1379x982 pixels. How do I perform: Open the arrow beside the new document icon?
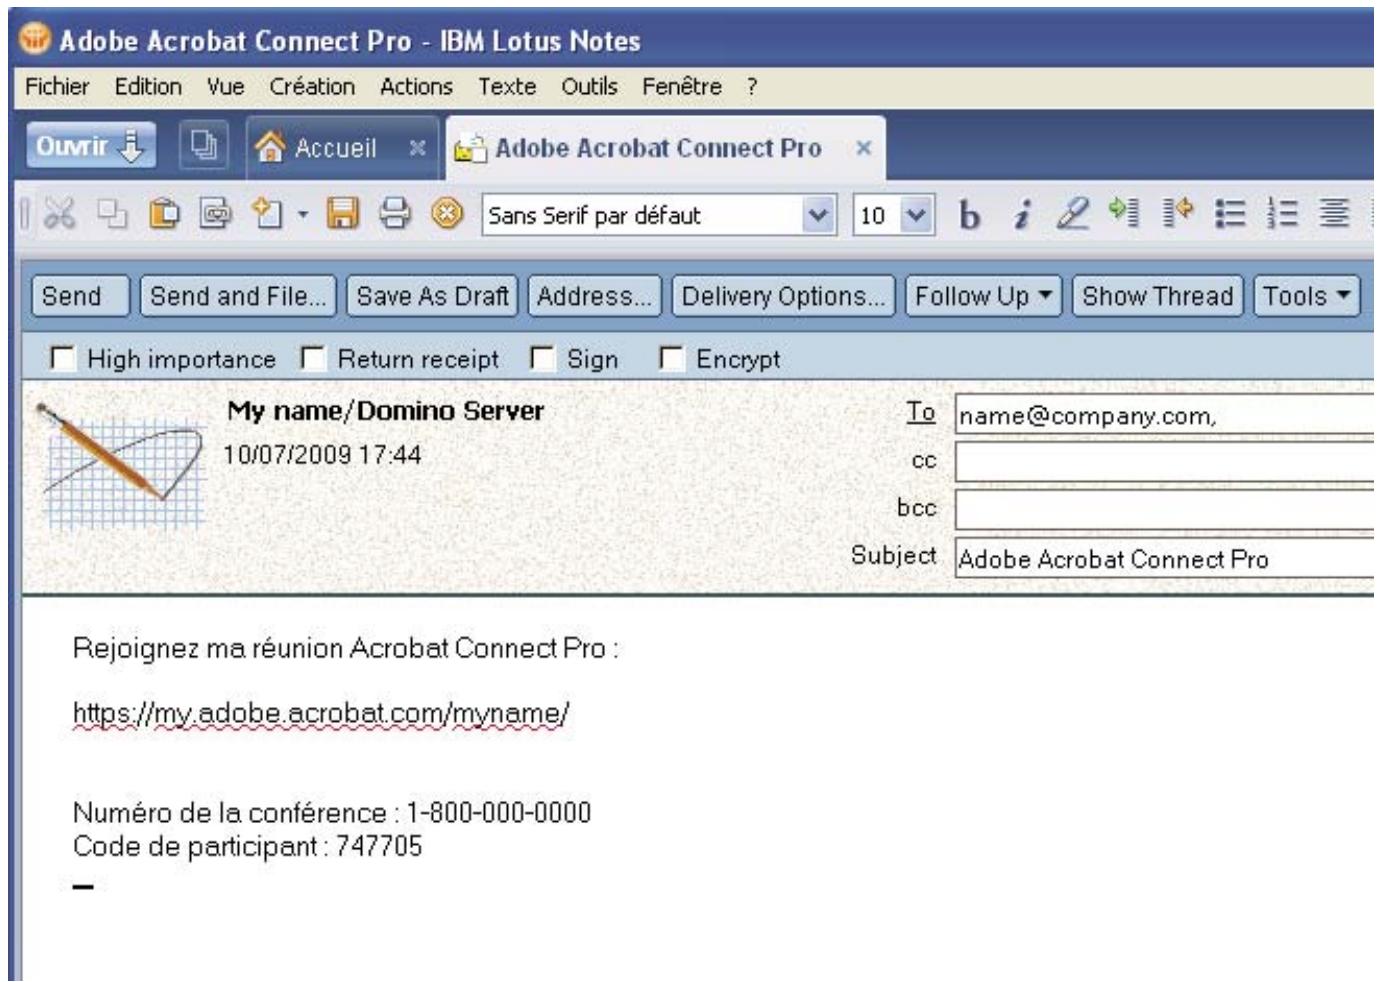point(302,215)
